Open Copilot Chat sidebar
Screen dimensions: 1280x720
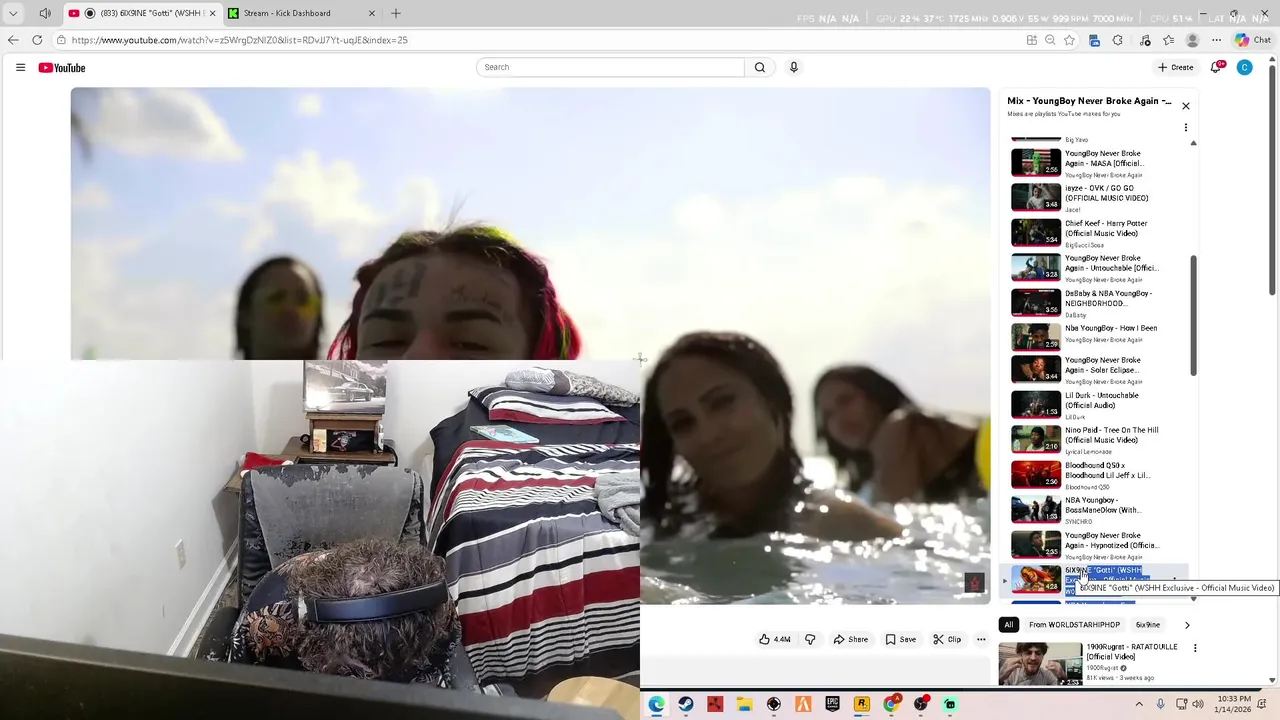point(1252,40)
